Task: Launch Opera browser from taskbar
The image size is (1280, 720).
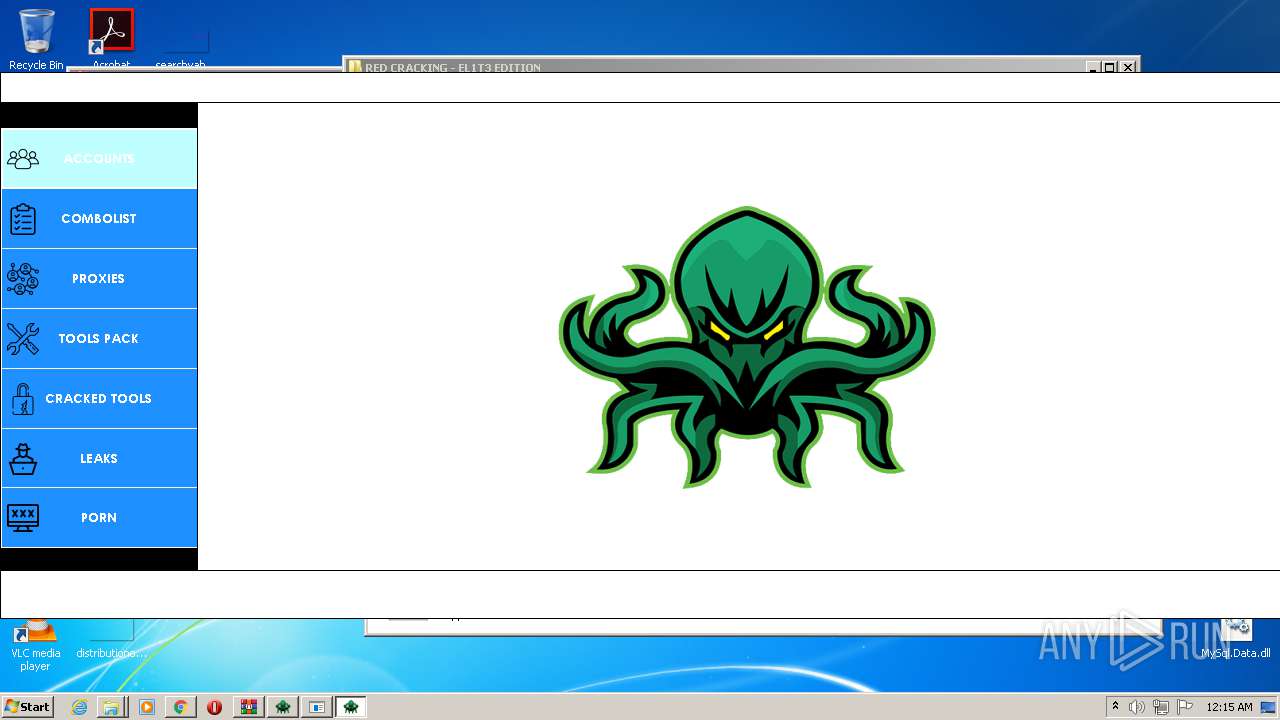Action: [x=214, y=707]
